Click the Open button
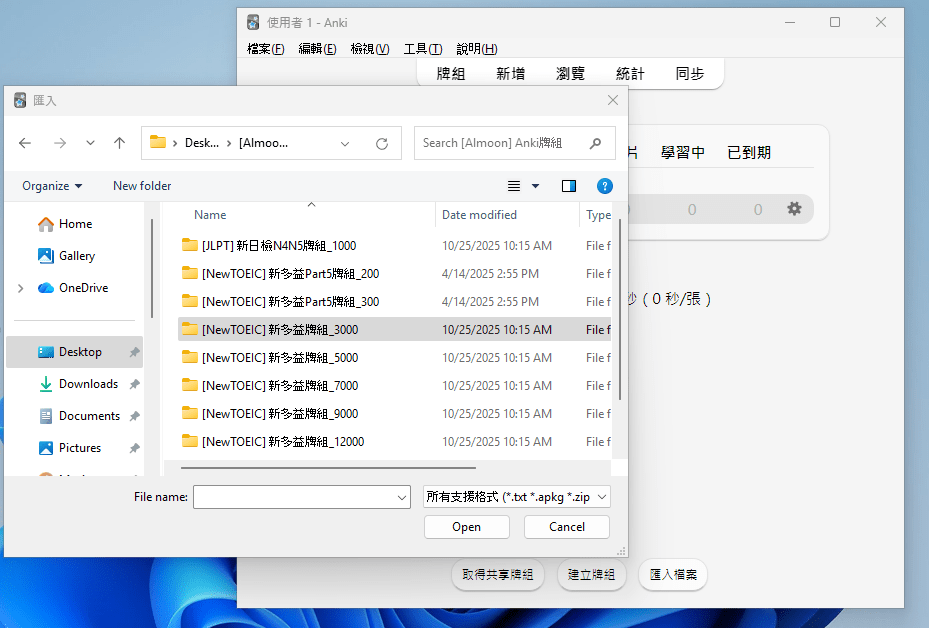This screenshot has width=929, height=628. click(x=466, y=527)
